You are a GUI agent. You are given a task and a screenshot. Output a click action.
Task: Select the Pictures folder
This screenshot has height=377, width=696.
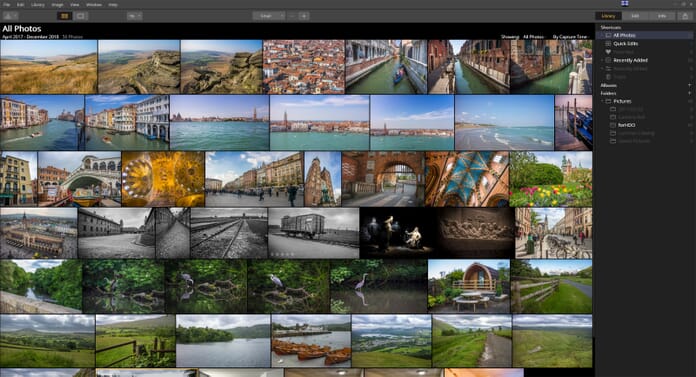click(622, 101)
